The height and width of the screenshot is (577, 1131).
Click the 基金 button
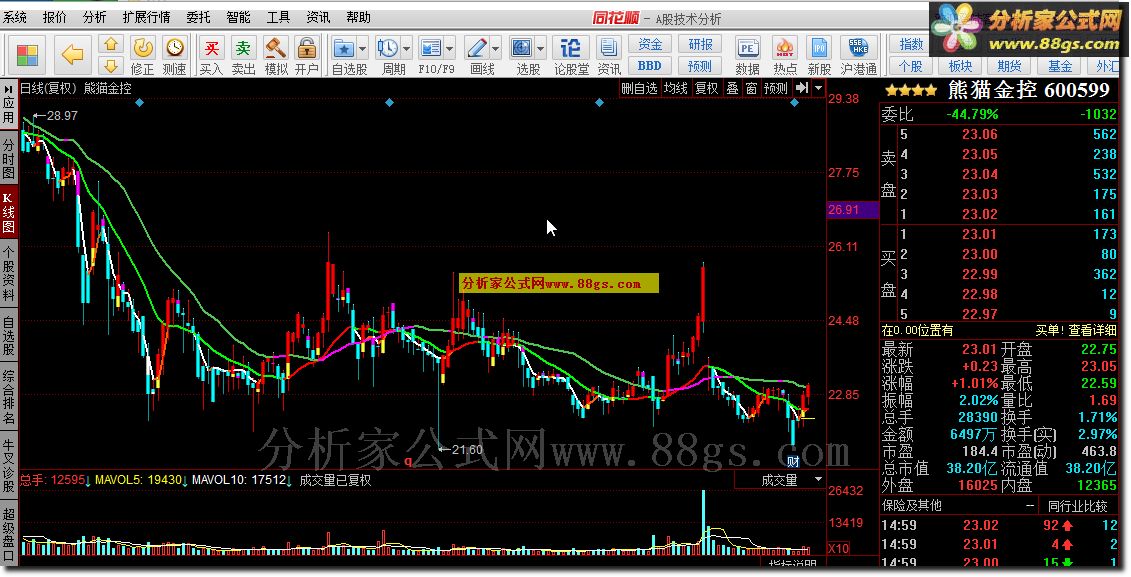tap(1060, 66)
